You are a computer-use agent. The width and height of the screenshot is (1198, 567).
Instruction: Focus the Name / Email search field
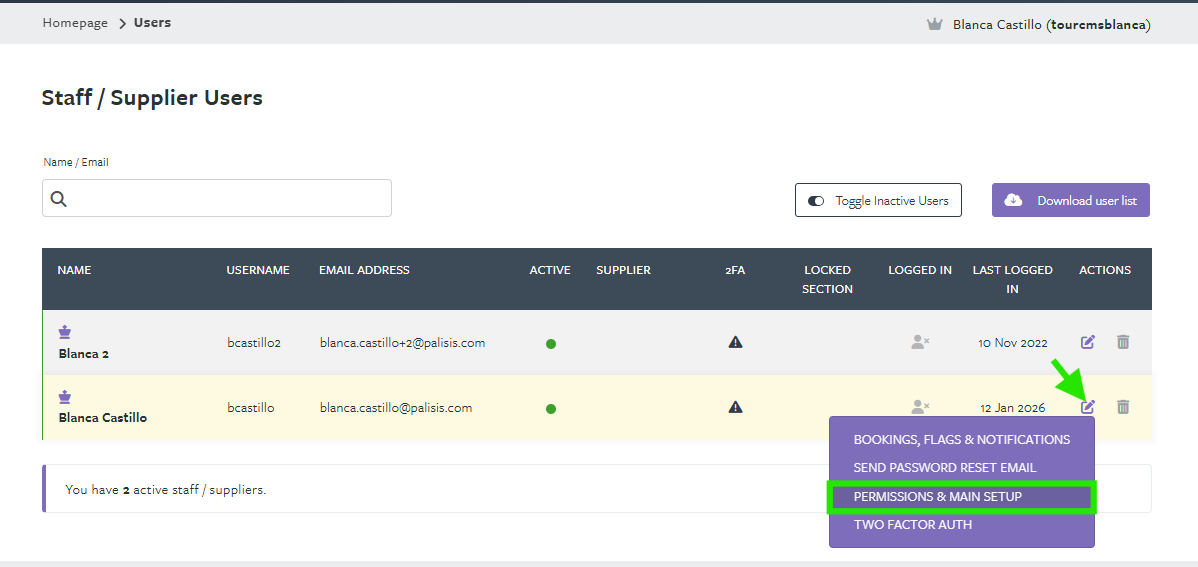217,198
